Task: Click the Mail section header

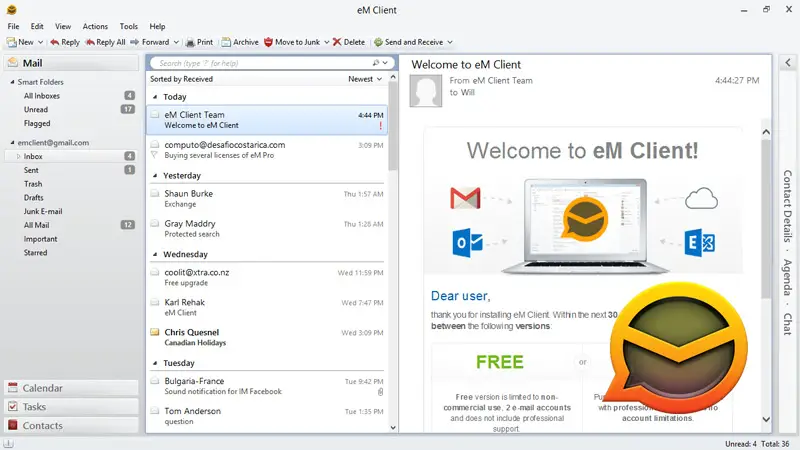Action: pyautogui.click(x=71, y=63)
